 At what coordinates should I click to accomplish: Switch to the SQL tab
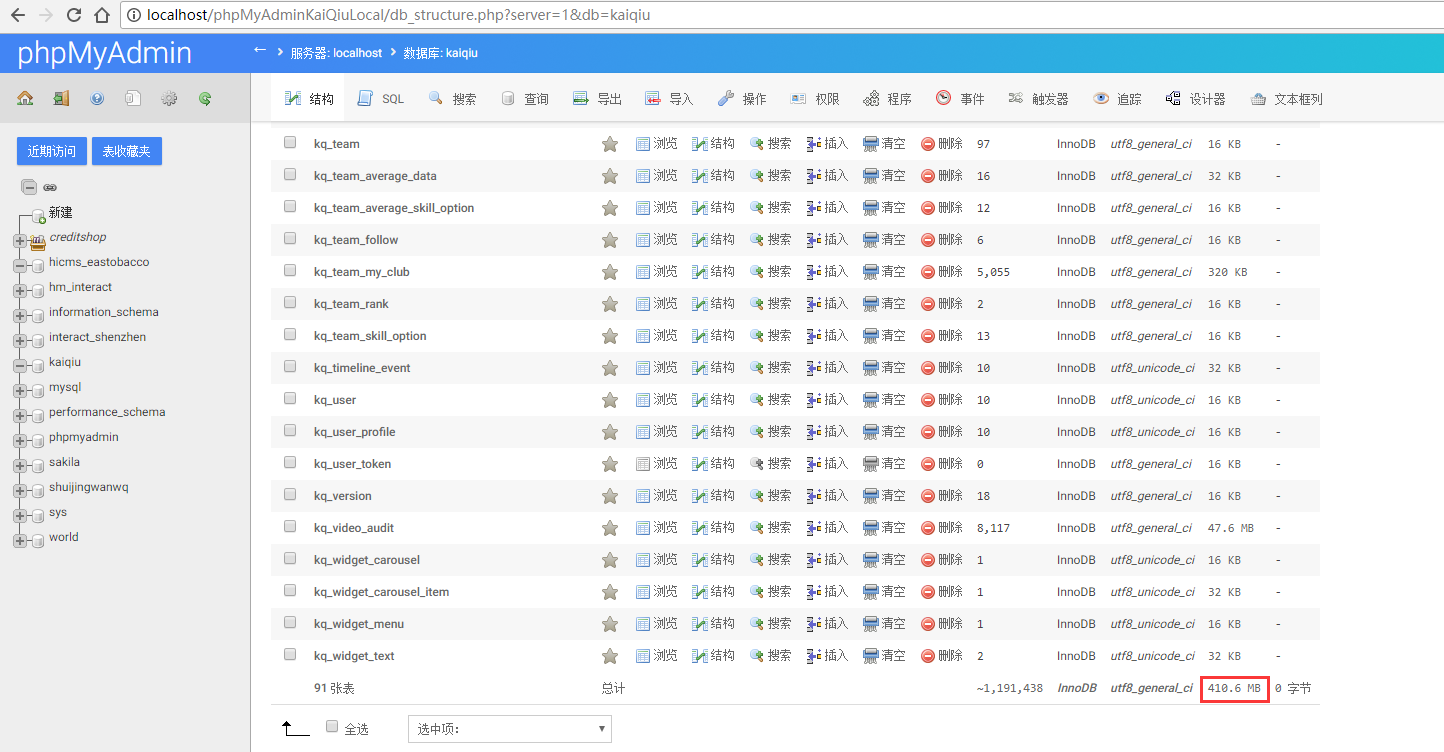(x=381, y=99)
